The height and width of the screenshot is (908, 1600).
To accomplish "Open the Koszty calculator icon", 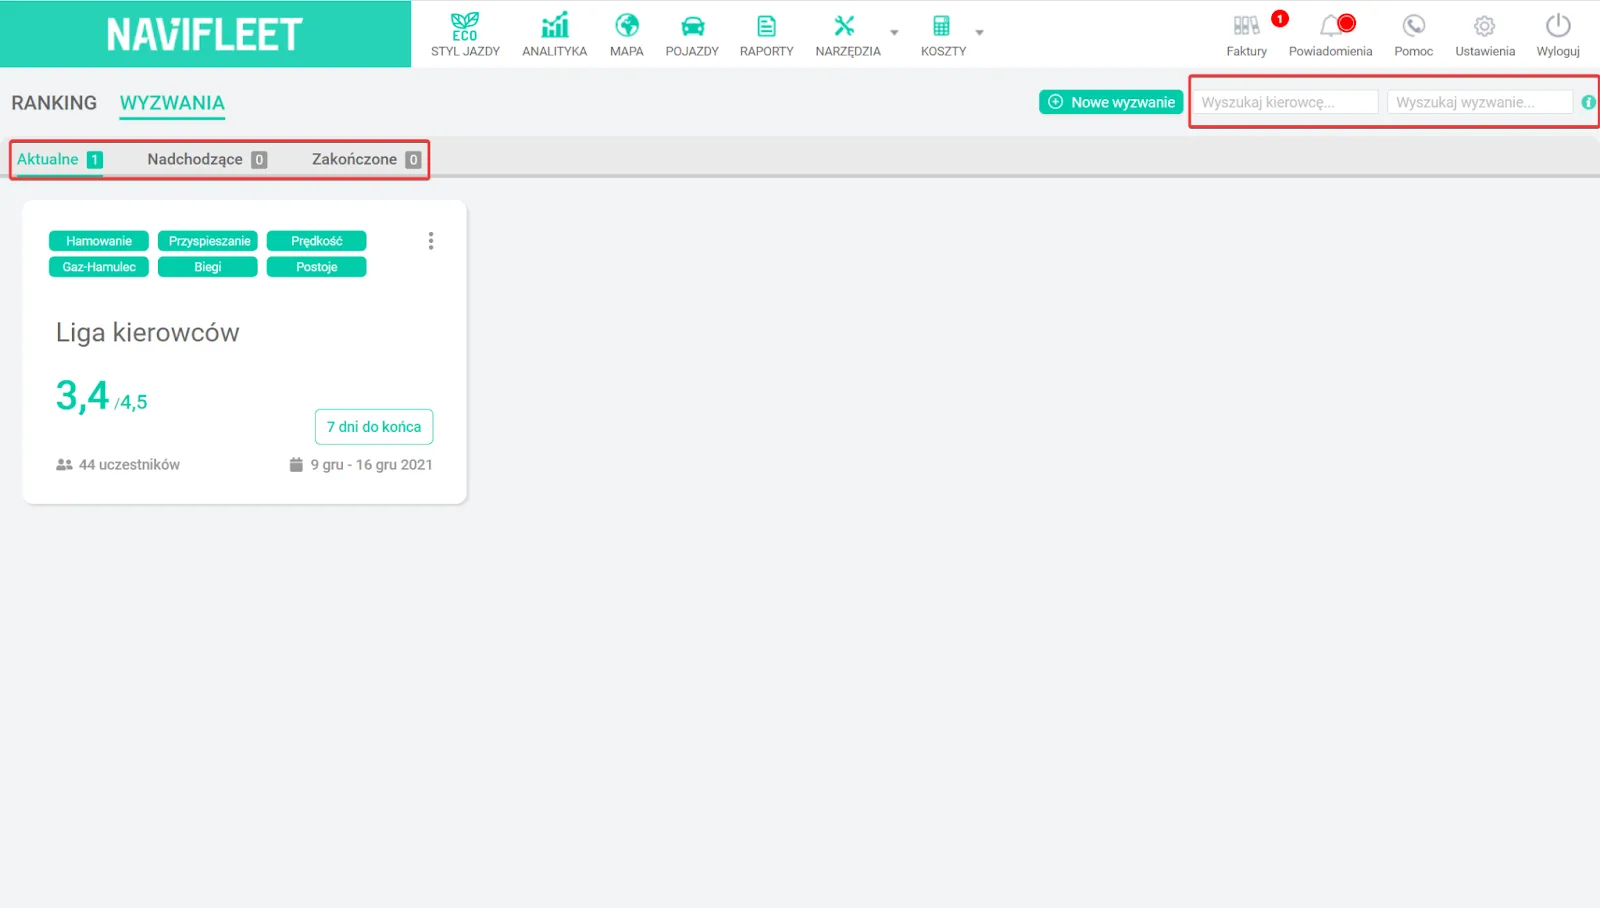I will pyautogui.click(x=941, y=26).
